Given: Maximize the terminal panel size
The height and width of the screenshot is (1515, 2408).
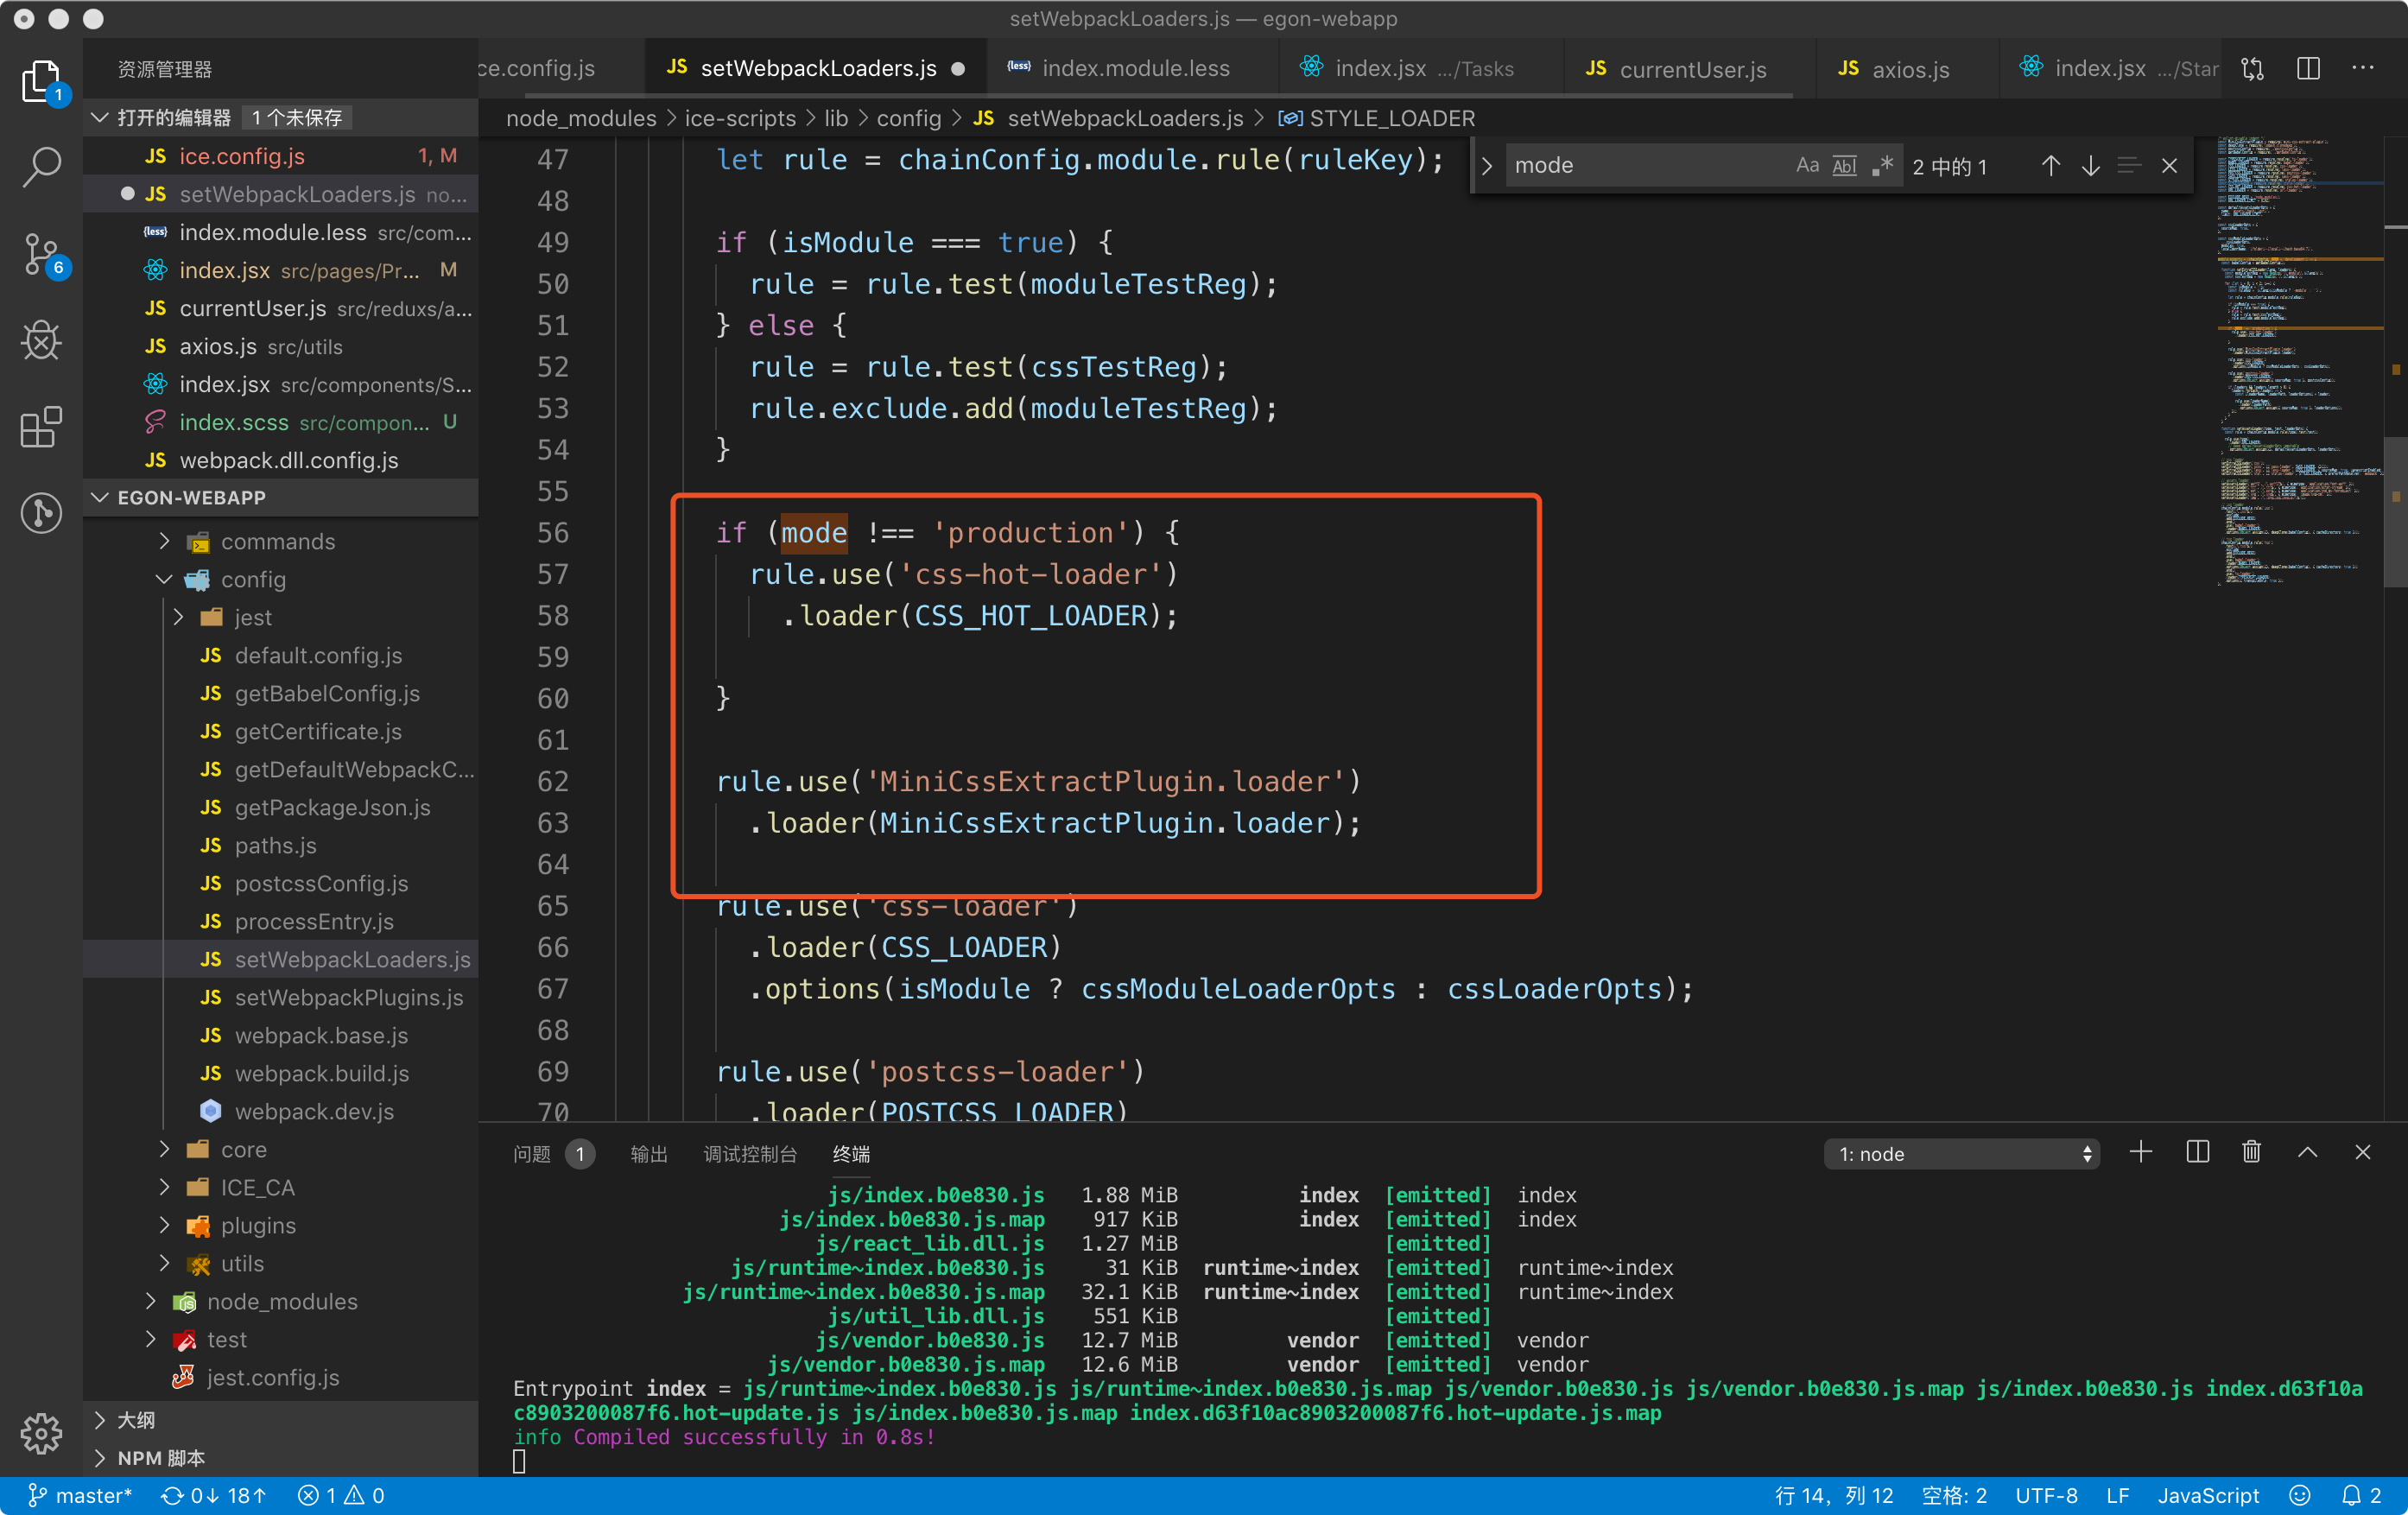Looking at the screenshot, I should (2307, 1153).
